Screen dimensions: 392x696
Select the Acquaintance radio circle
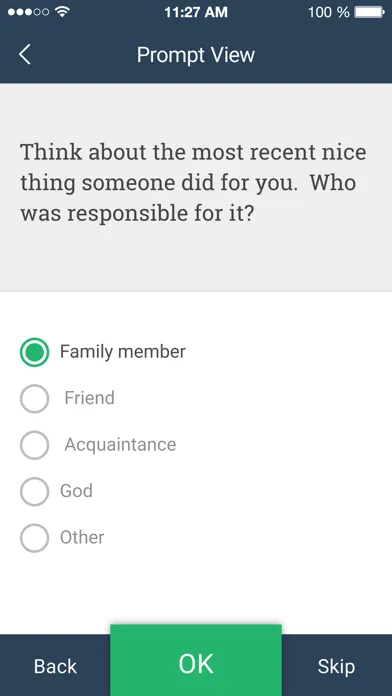(34, 445)
